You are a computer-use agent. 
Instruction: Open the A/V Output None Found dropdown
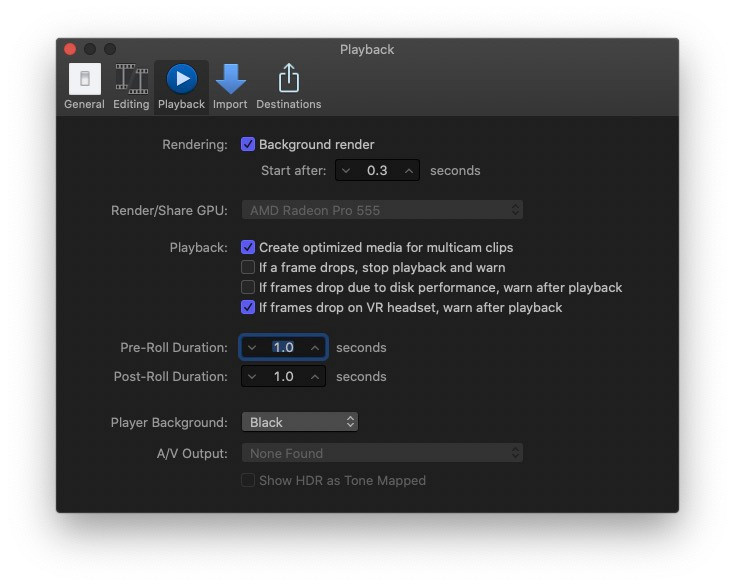[x=382, y=453]
